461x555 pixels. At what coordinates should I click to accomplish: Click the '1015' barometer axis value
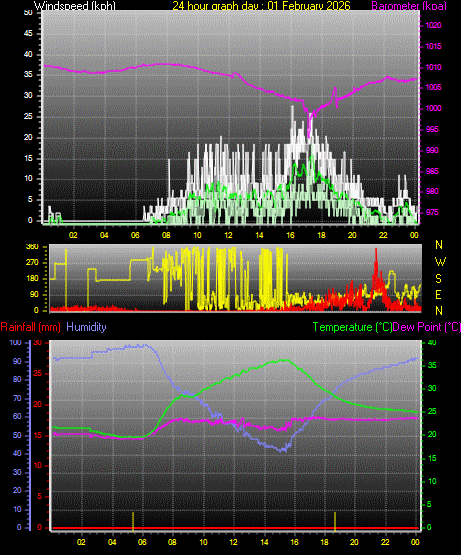point(433,46)
